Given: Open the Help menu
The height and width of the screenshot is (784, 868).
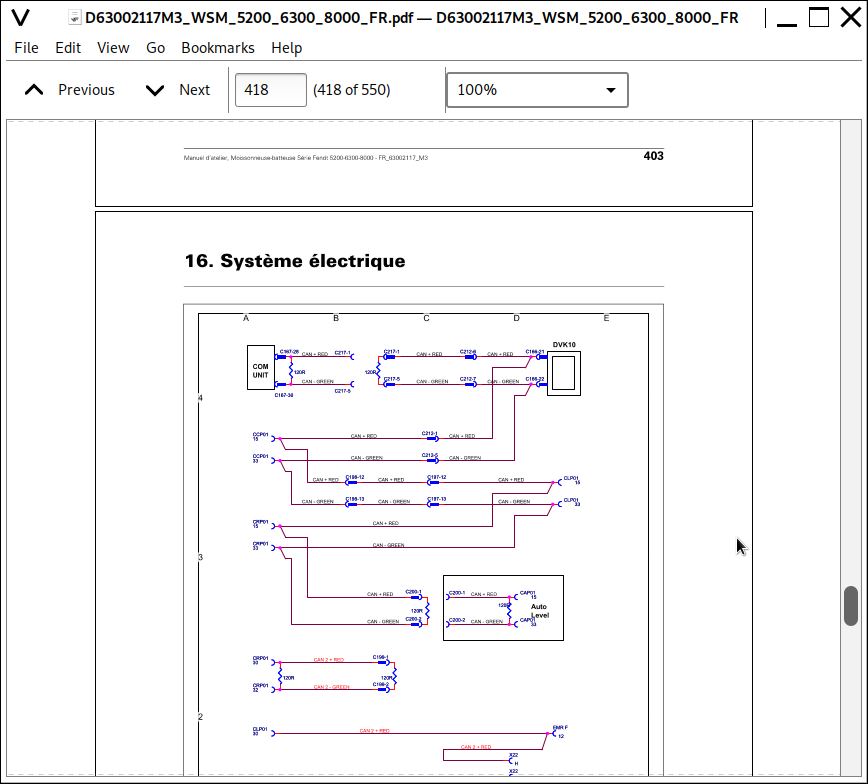Looking at the screenshot, I should pyautogui.click(x=286, y=48).
